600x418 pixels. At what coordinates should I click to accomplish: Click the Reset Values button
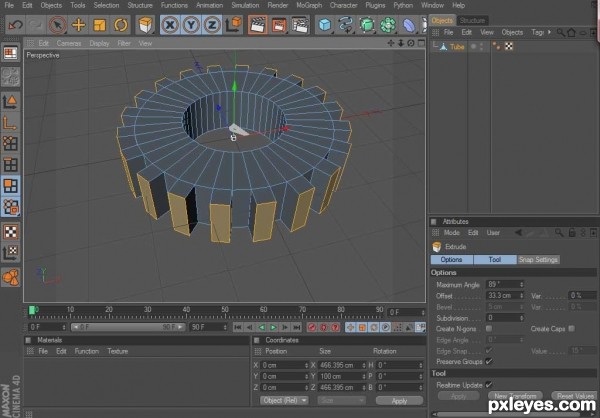tap(575, 396)
